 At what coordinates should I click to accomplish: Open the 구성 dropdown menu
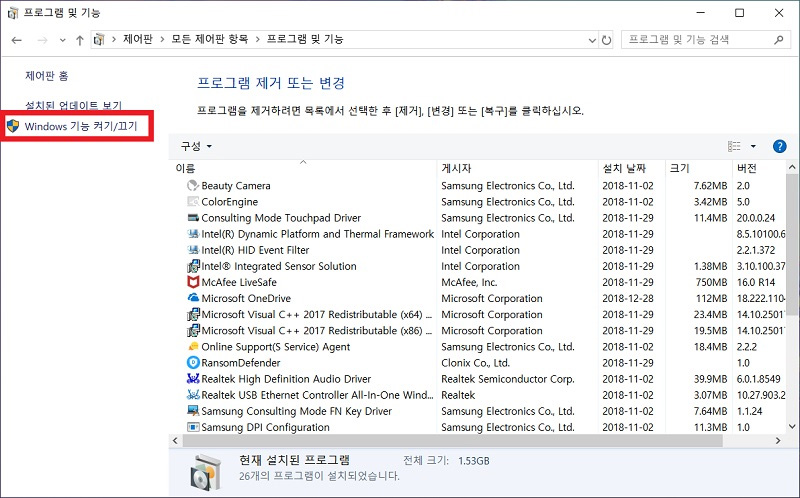point(196,146)
